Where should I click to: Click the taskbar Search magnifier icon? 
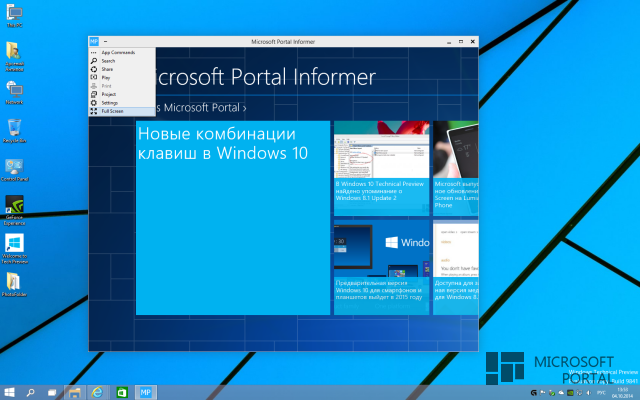(x=30, y=393)
